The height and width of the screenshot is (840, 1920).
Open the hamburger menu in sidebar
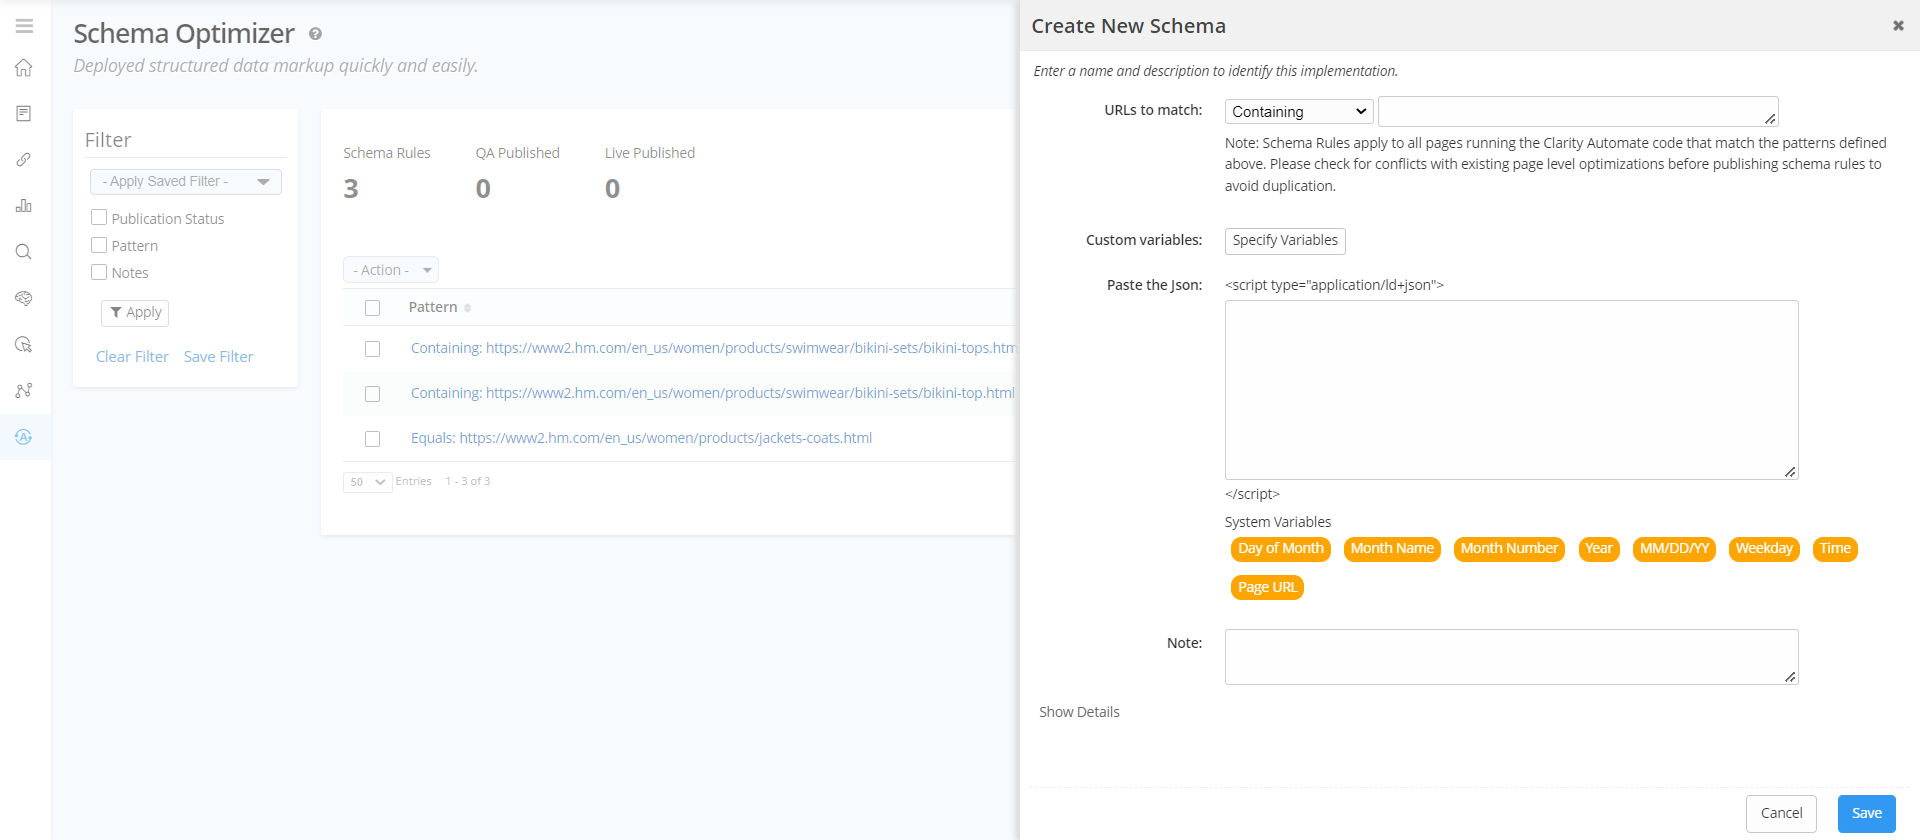[24, 26]
